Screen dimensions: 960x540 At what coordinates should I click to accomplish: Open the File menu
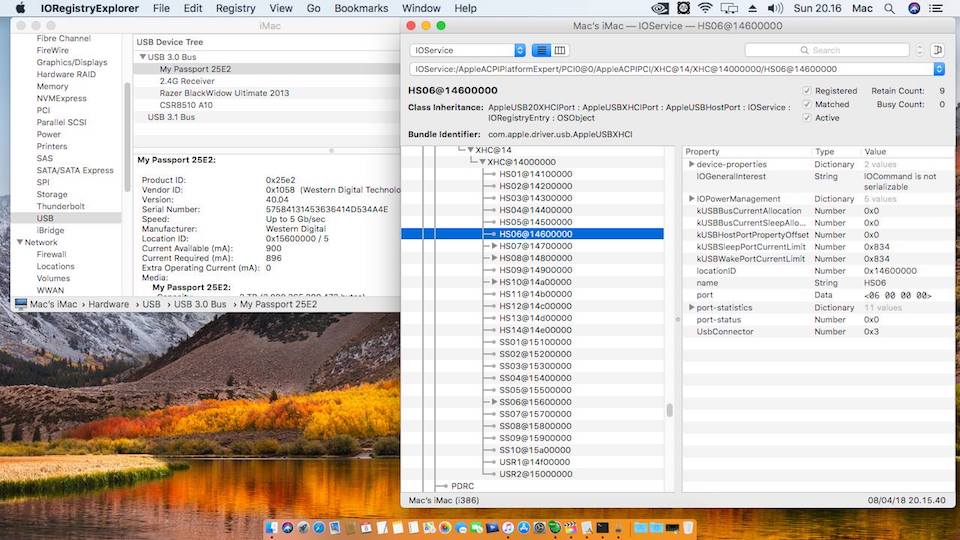[161, 8]
